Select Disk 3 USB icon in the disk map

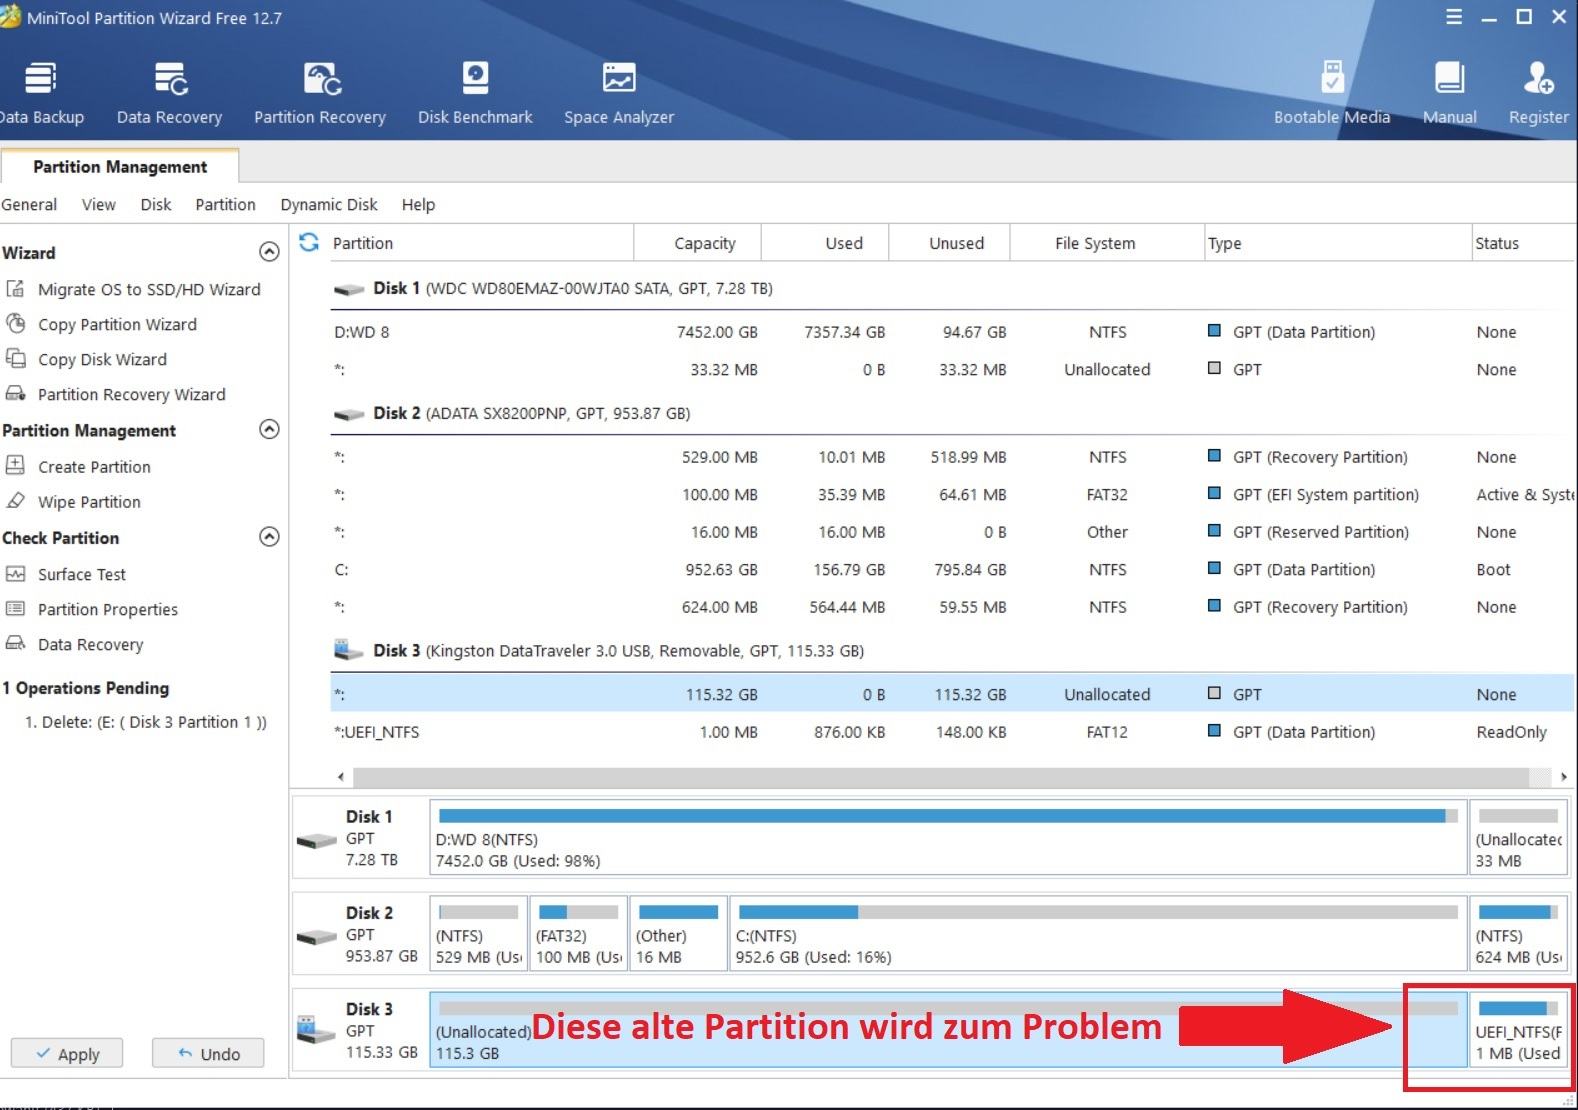click(317, 1029)
